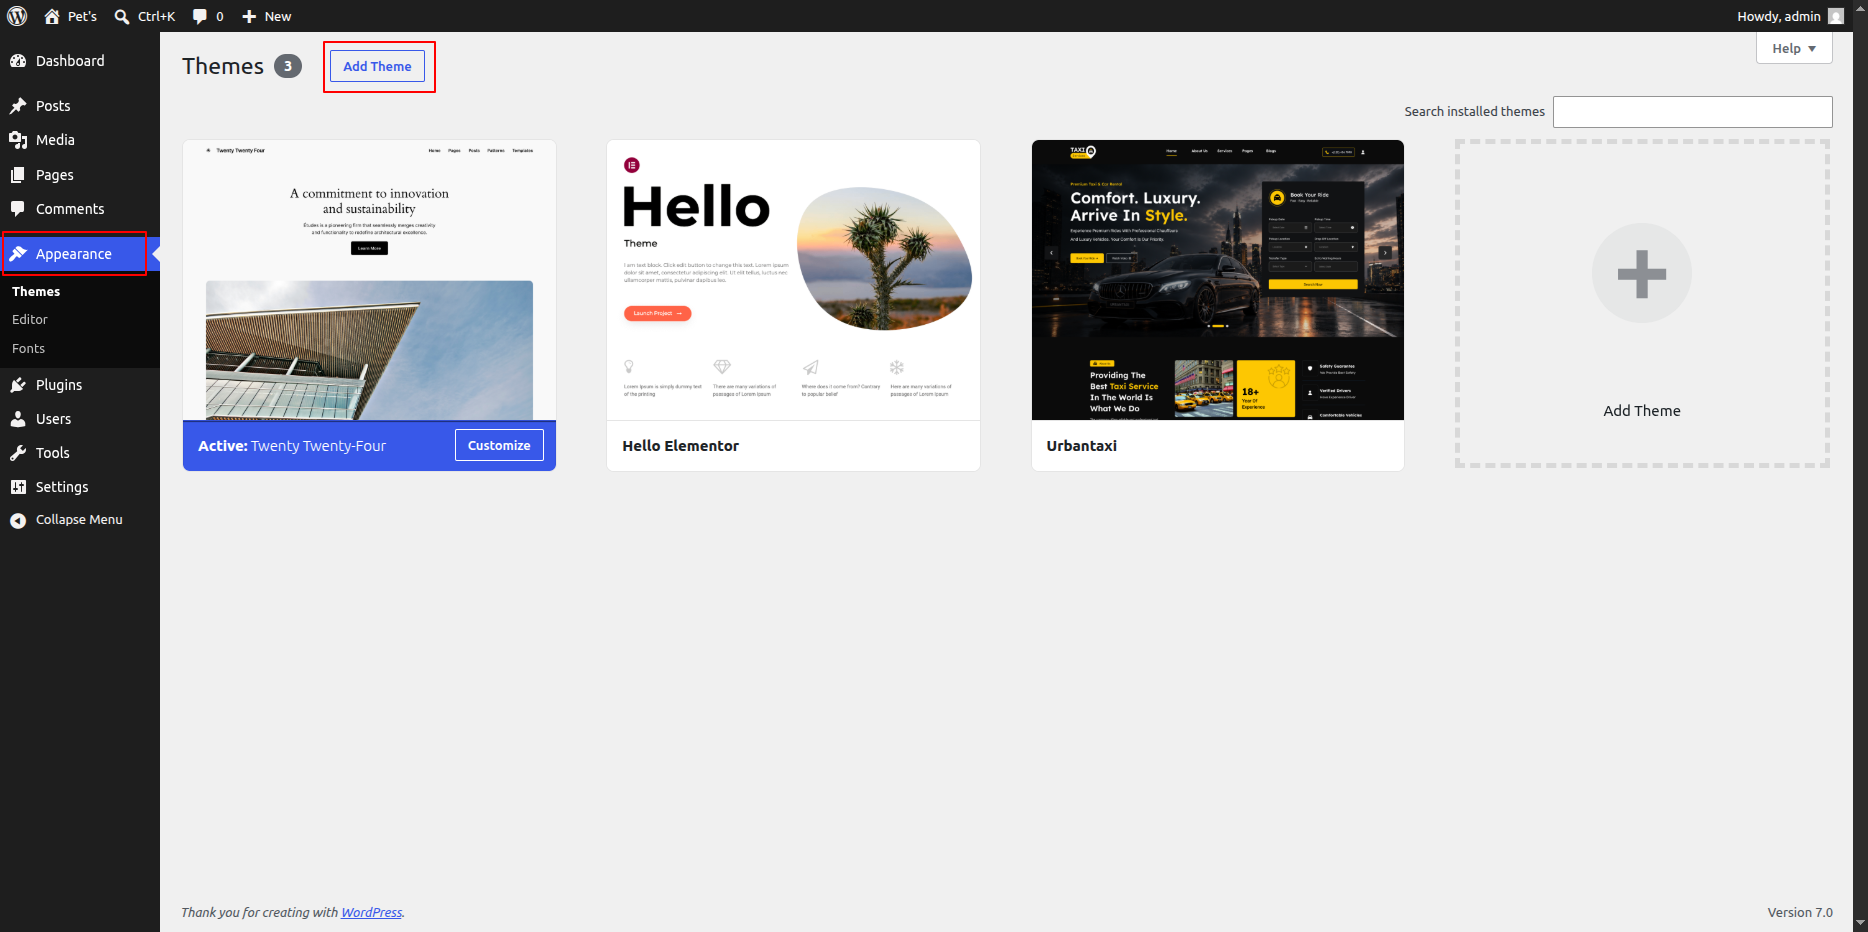Screen dimensions: 1868x932
Task: Click the Tools wrench icon
Action: pos(18,453)
